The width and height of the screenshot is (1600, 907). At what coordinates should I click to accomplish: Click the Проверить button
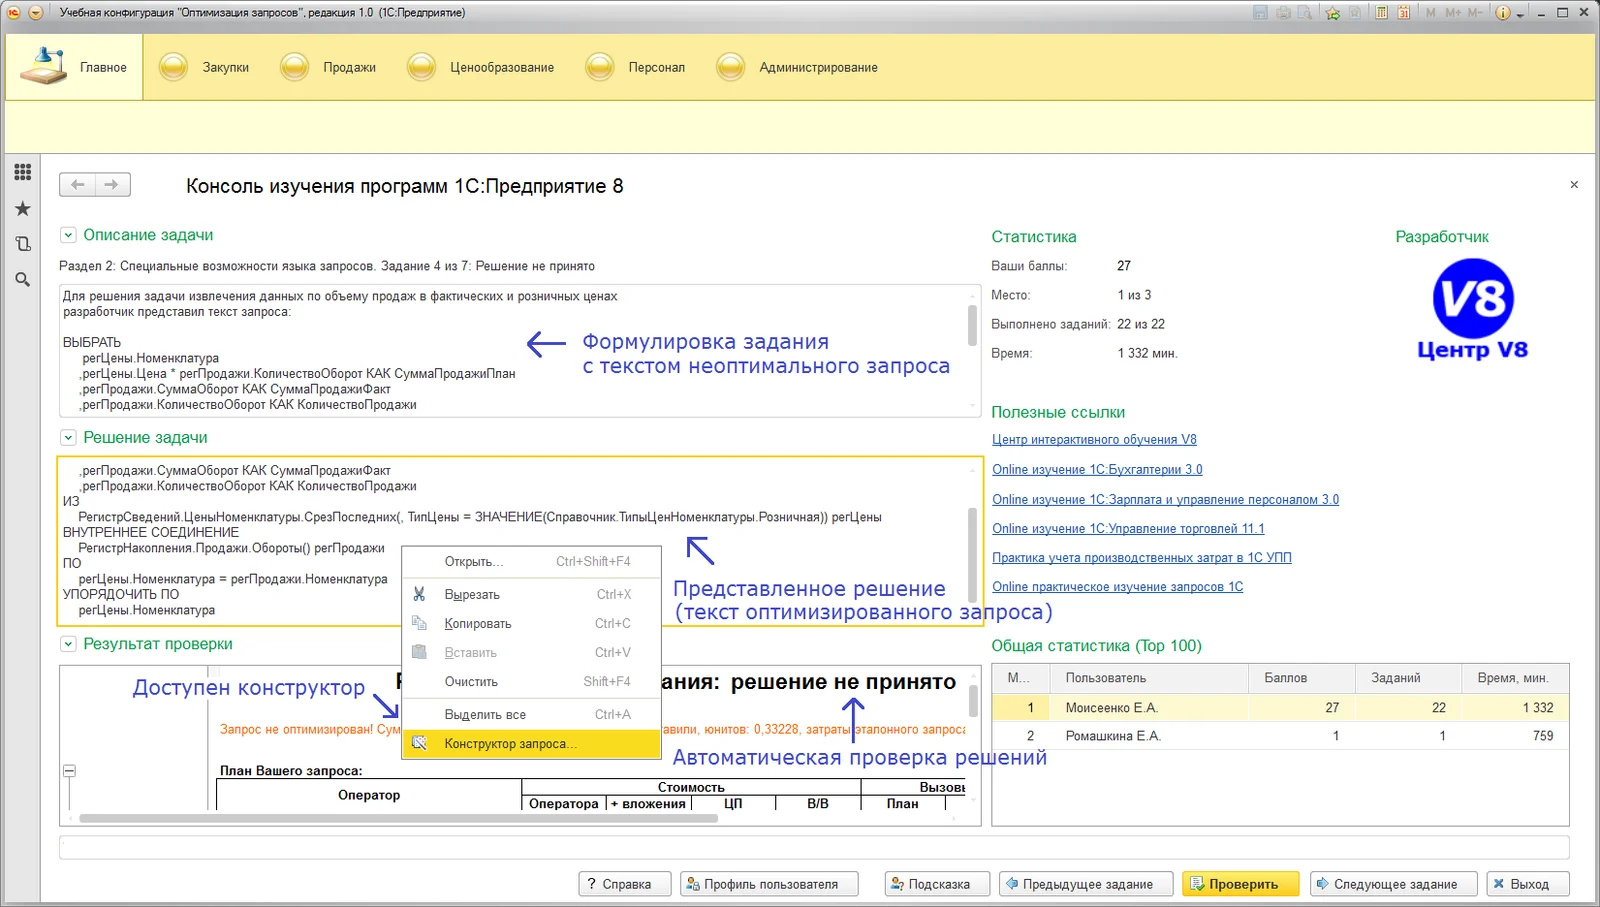pyautogui.click(x=1240, y=884)
